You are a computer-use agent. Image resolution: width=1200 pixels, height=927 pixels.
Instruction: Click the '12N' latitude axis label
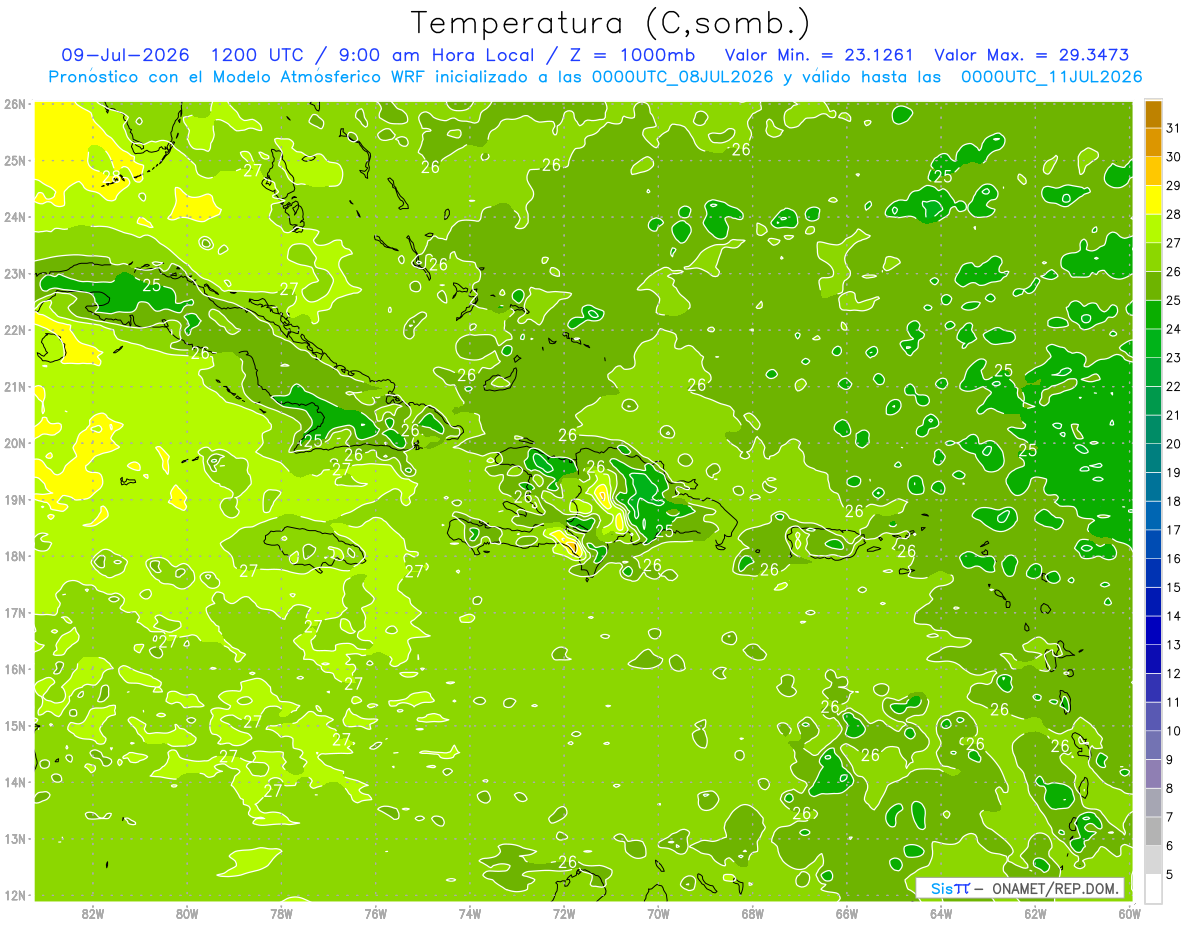pyautogui.click(x=16, y=895)
